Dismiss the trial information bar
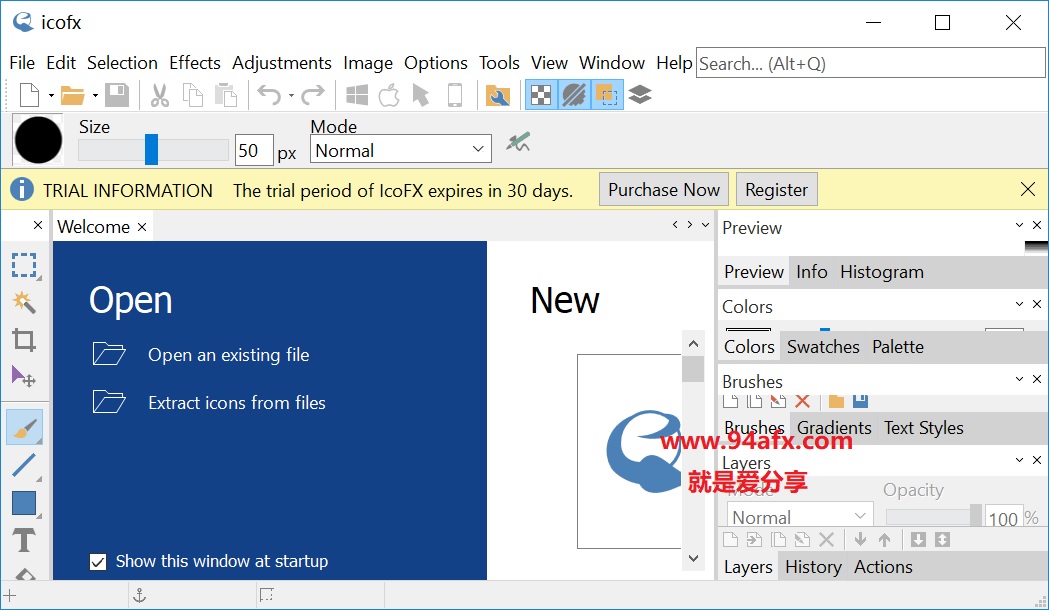 (1028, 189)
